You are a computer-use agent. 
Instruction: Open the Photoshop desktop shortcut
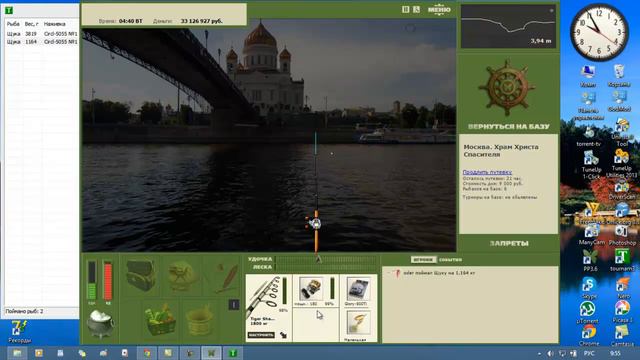pos(622,235)
